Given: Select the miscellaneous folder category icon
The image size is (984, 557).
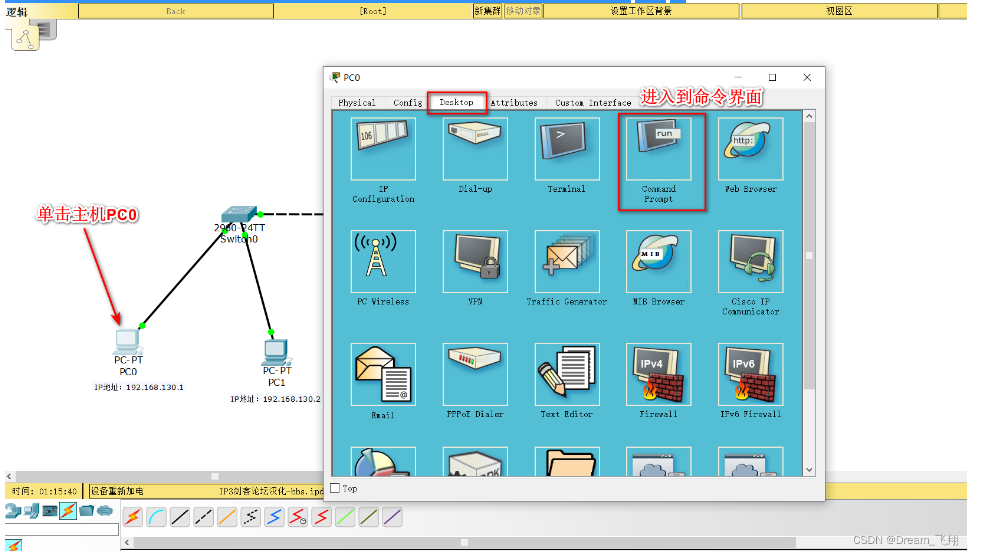Looking at the screenshot, I should pos(87,511).
